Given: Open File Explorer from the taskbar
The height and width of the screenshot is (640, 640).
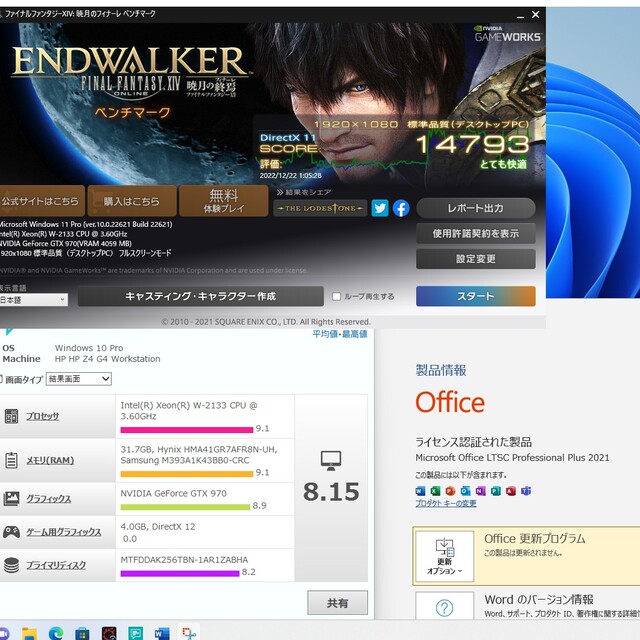Looking at the screenshot, I should coord(29,633).
